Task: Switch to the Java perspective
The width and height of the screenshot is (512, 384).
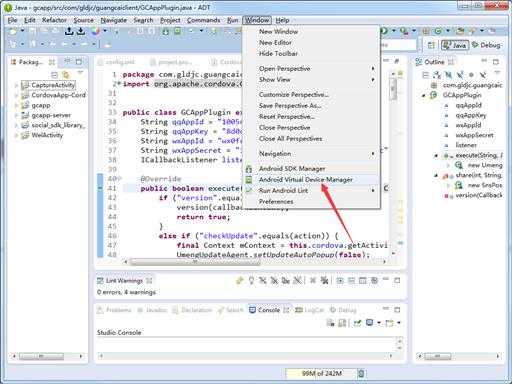Action: pos(455,45)
